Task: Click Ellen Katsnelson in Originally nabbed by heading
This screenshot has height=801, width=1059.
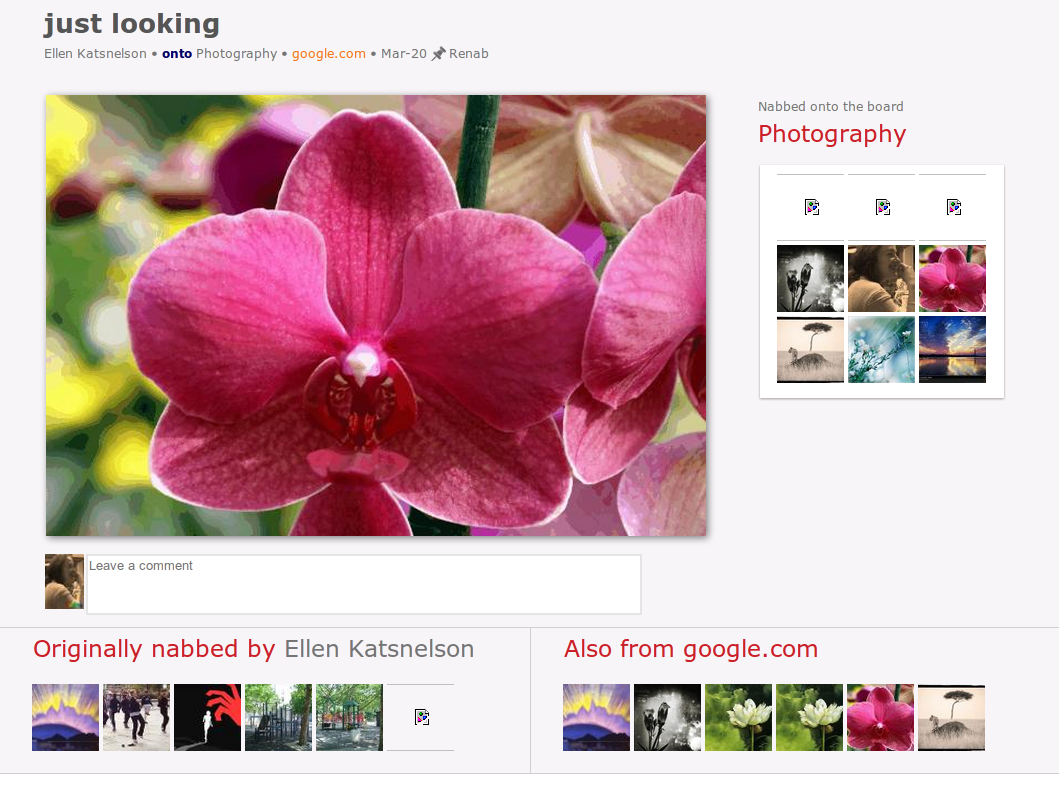Action: tap(379, 649)
